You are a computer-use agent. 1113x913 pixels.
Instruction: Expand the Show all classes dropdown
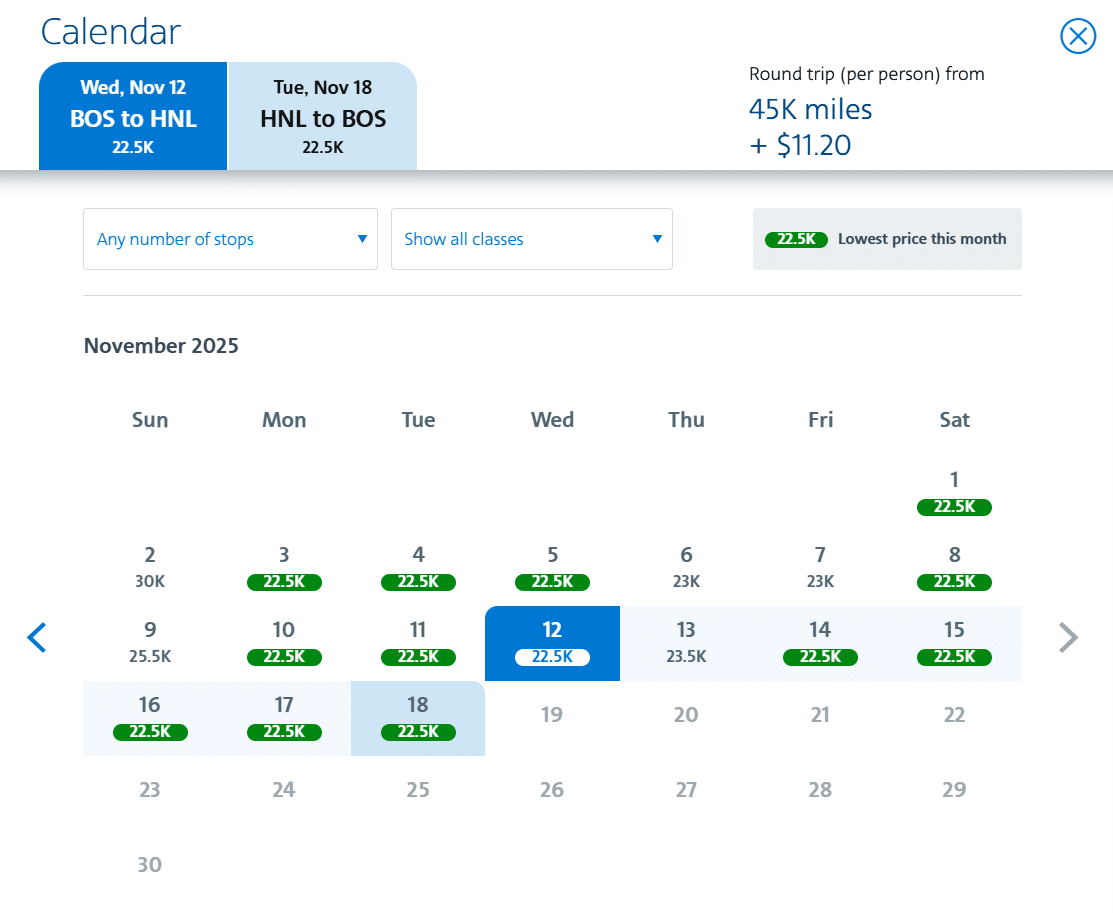click(531, 239)
